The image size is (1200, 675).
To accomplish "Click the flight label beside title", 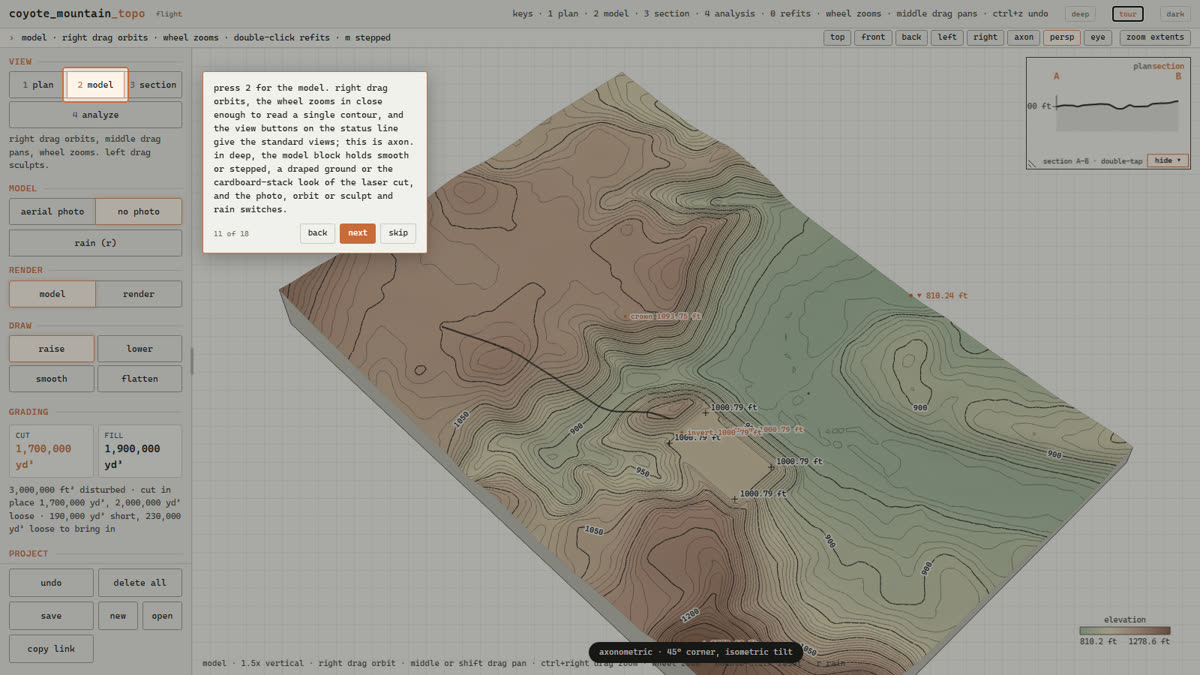I will (169, 15).
